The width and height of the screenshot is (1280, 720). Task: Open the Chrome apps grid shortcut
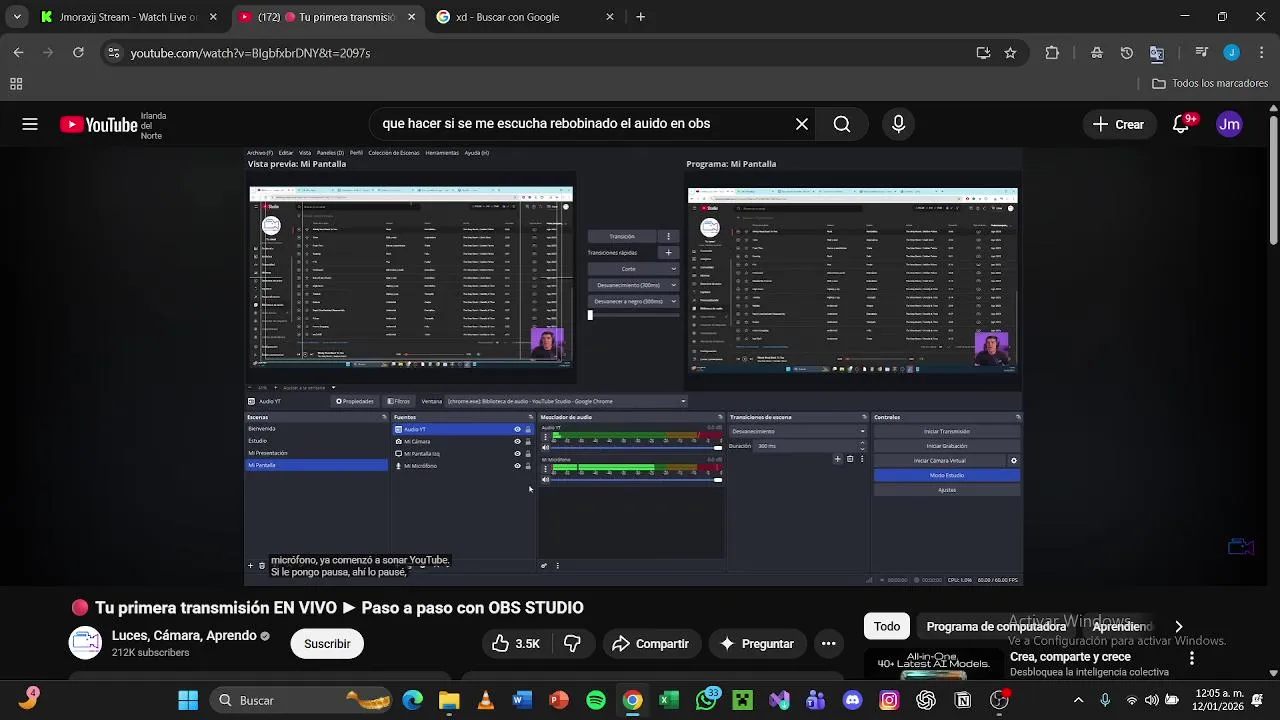(16, 84)
